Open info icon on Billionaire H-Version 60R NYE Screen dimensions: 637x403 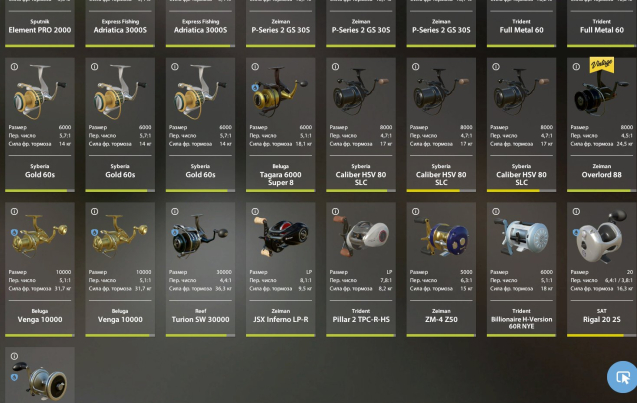click(x=496, y=211)
